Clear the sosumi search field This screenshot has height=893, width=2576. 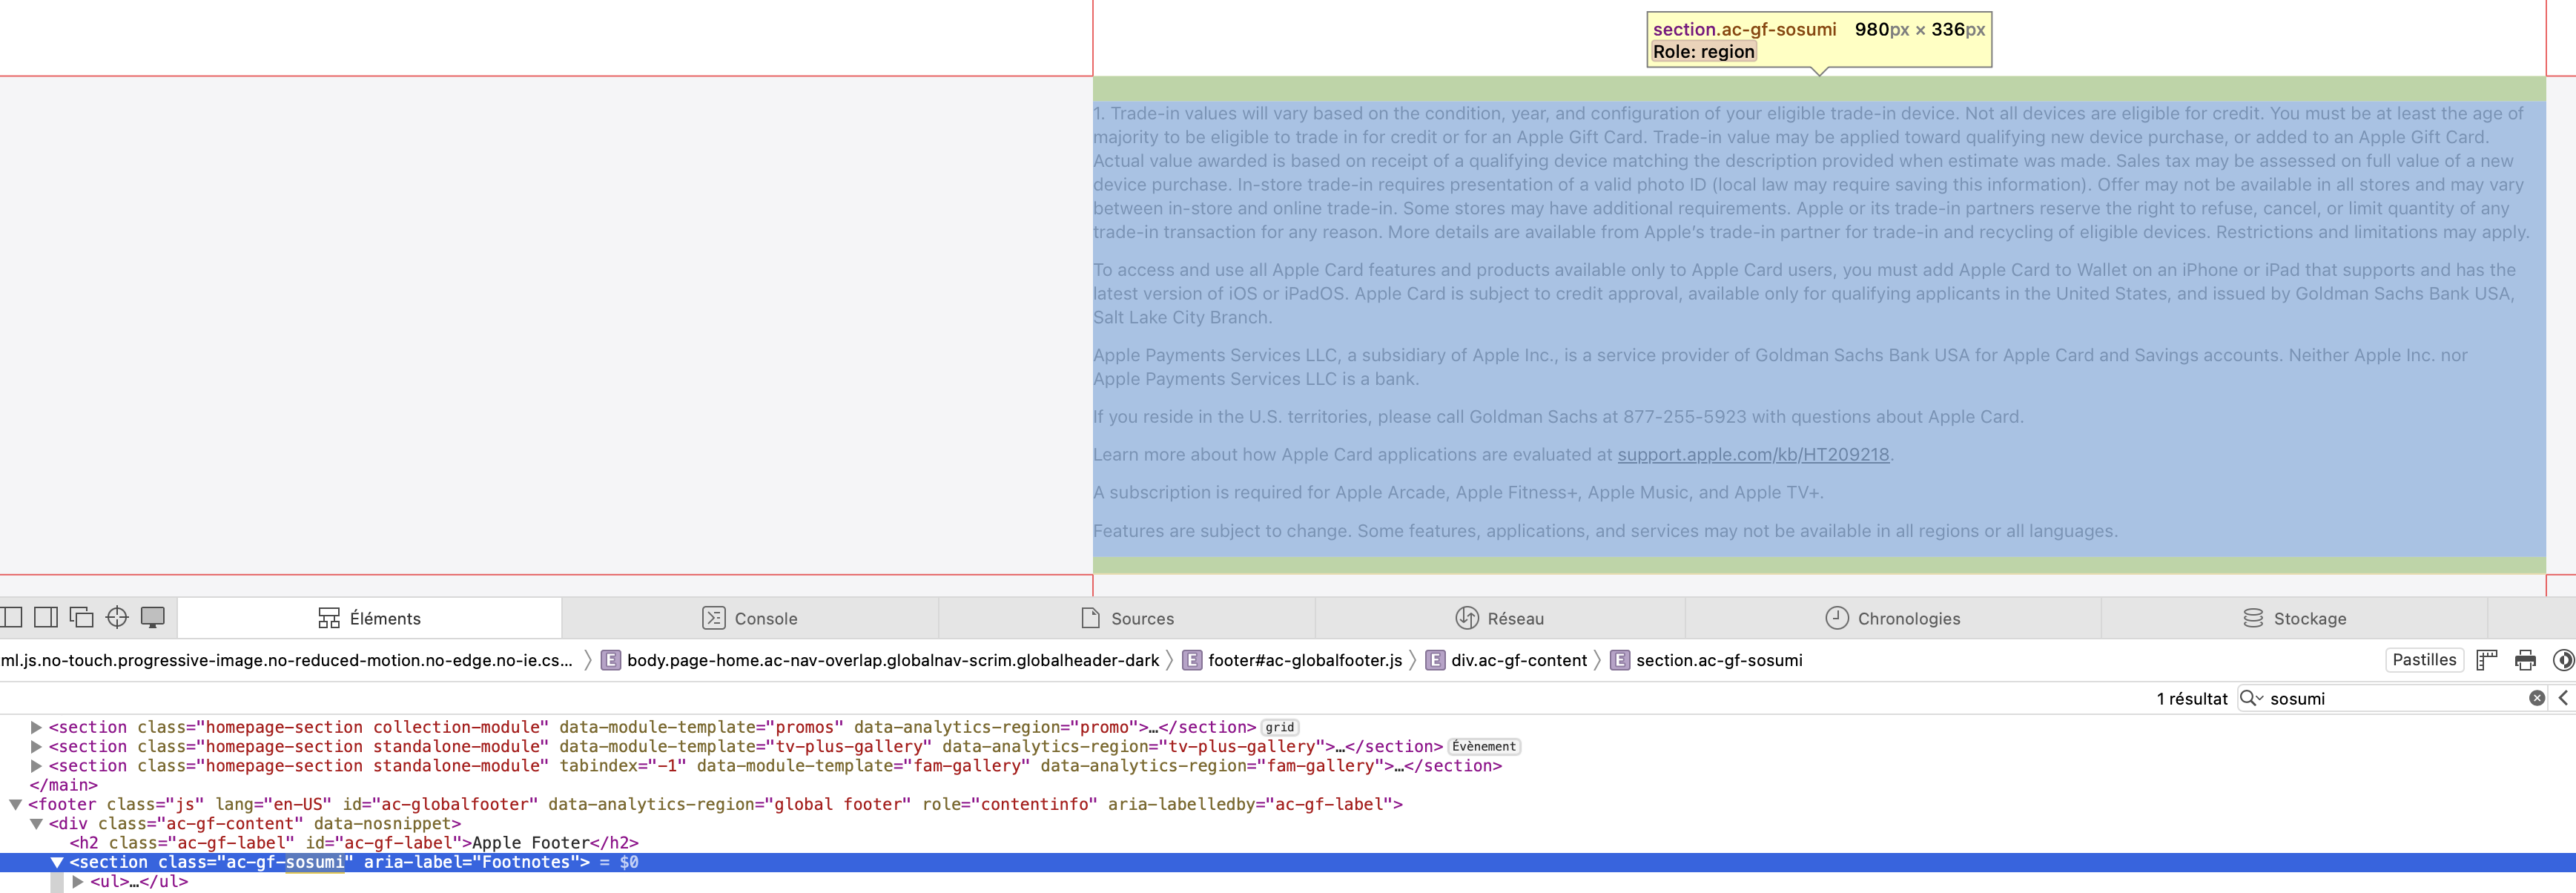tap(2537, 698)
